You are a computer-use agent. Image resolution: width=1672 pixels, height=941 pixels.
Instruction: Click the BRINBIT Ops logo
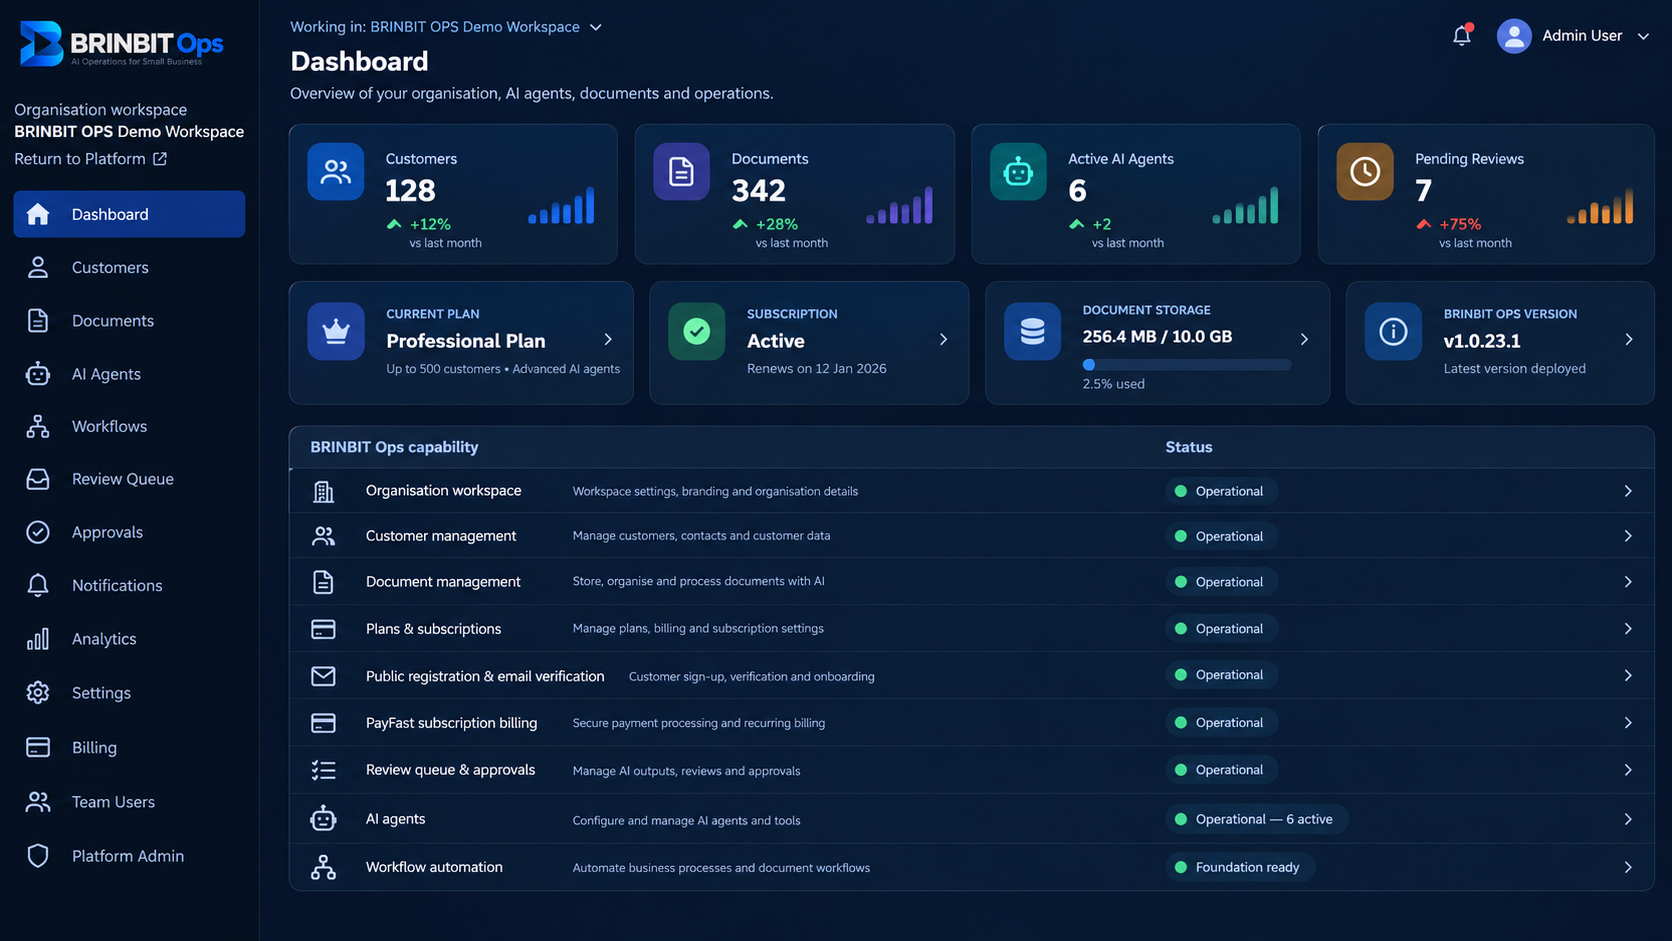pos(122,44)
